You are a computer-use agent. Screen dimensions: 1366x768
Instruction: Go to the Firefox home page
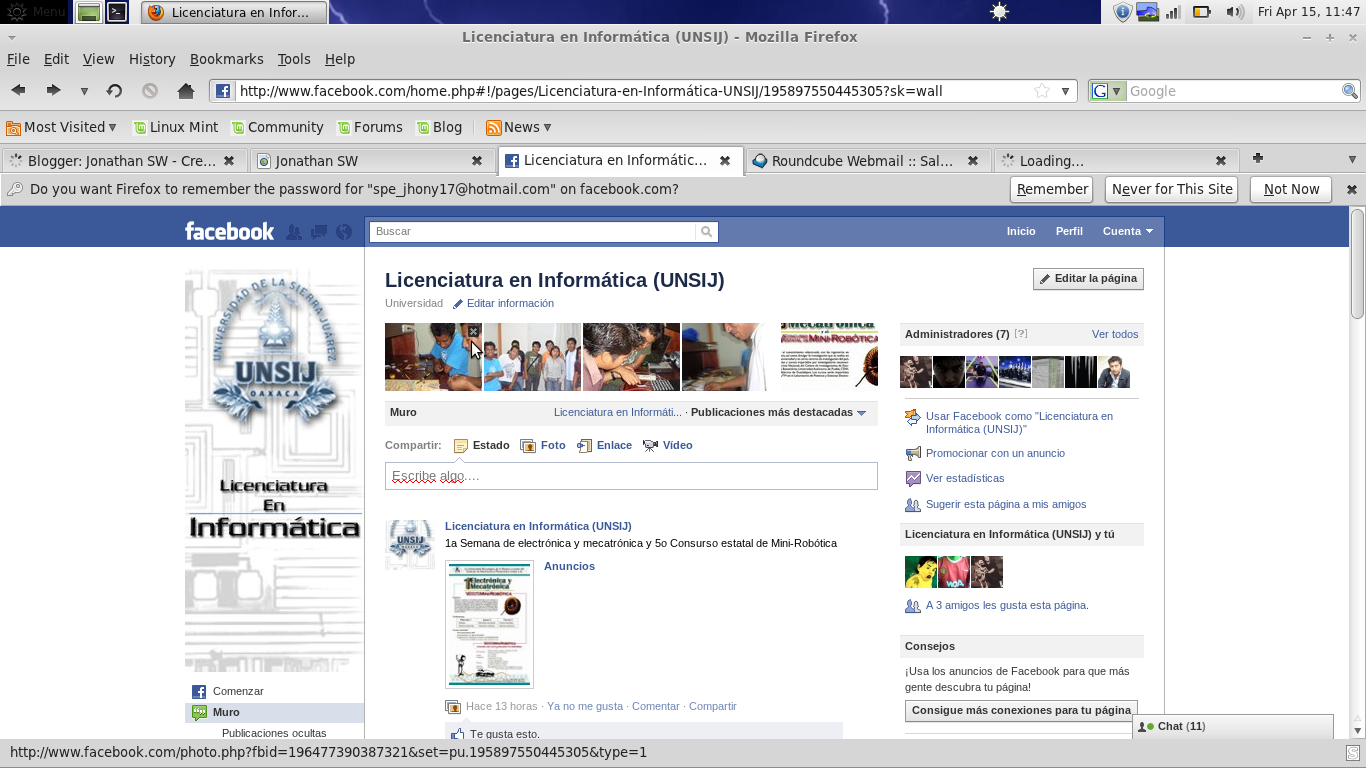pos(186,91)
